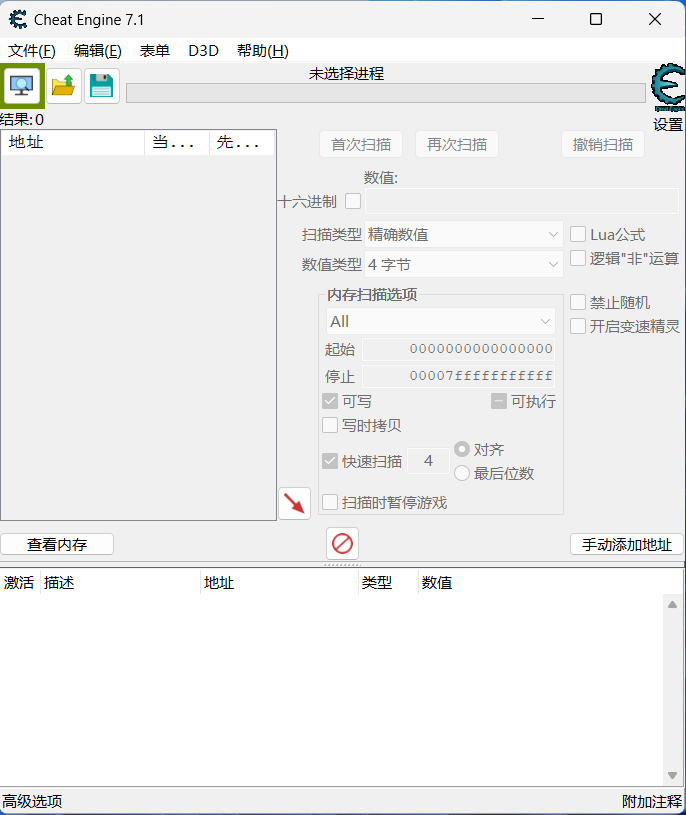Enable the 逻辑"非"运算 checkbox
The height and width of the screenshot is (815, 686).
(578, 258)
